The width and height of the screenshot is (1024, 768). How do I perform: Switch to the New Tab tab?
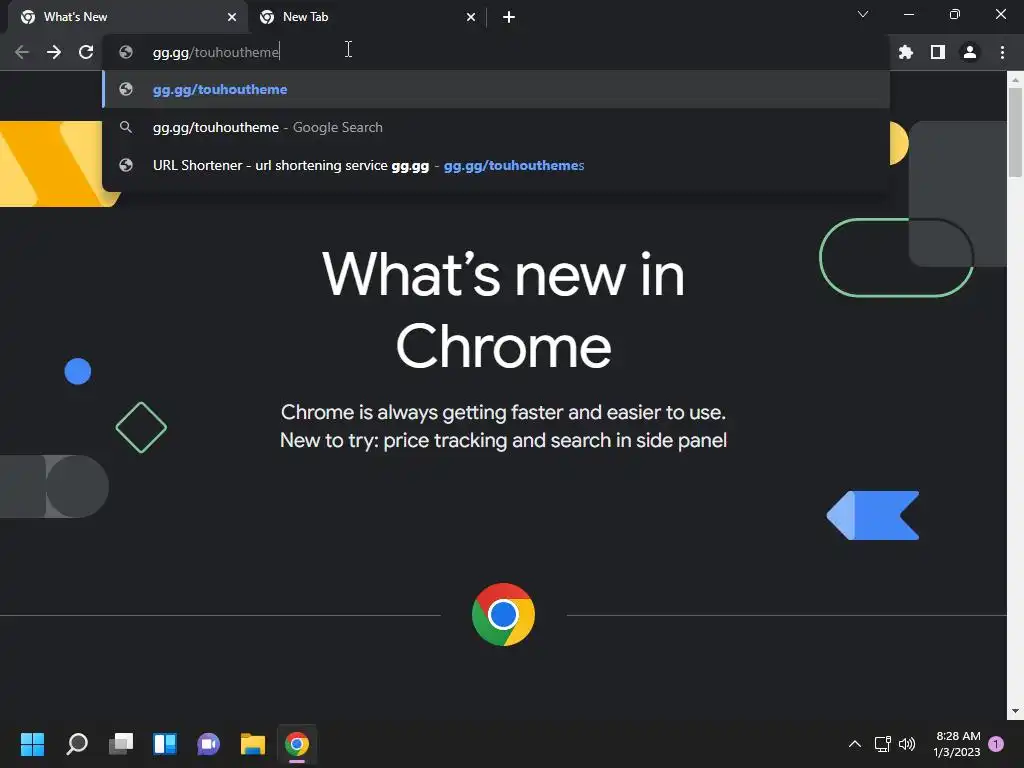click(x=366, y=17)
